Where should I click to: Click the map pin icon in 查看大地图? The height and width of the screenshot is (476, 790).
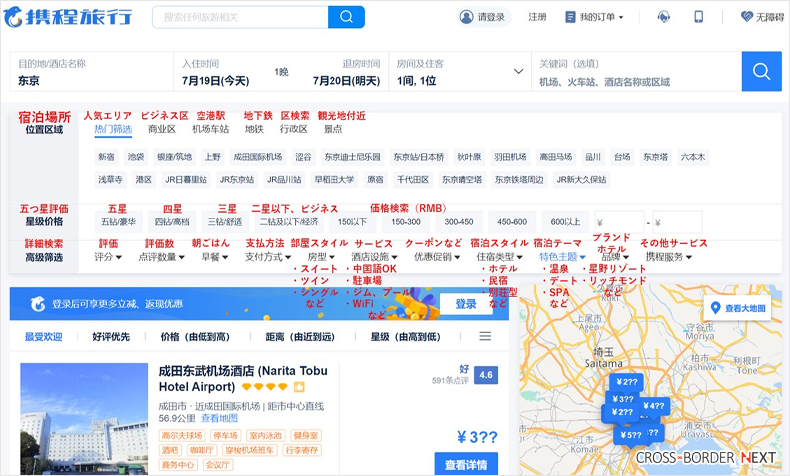point(715,308)
